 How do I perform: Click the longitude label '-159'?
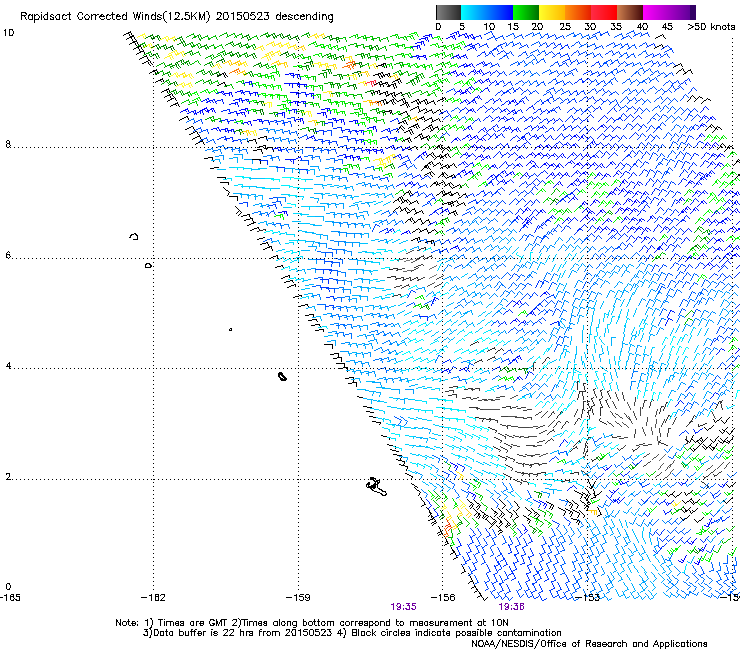tap(298, 598)
